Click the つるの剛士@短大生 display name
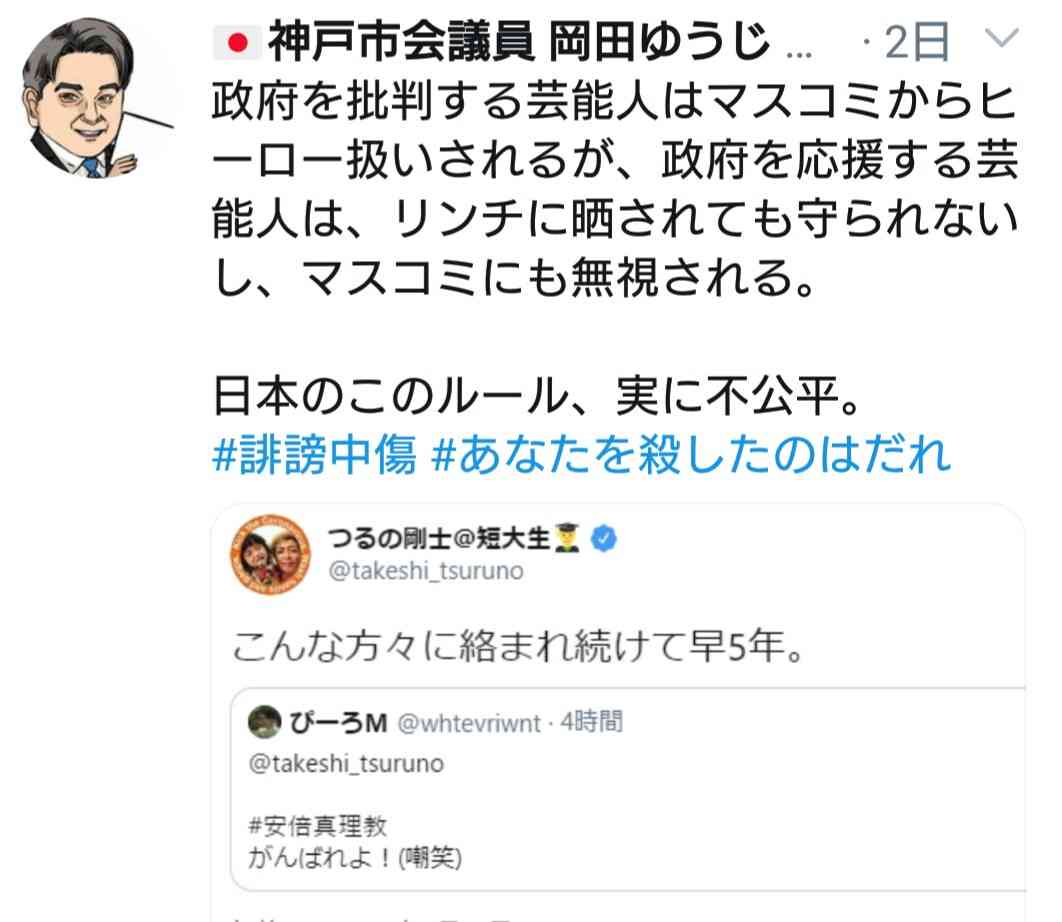The image size is (1062, 922). click(x=438, y=539)
